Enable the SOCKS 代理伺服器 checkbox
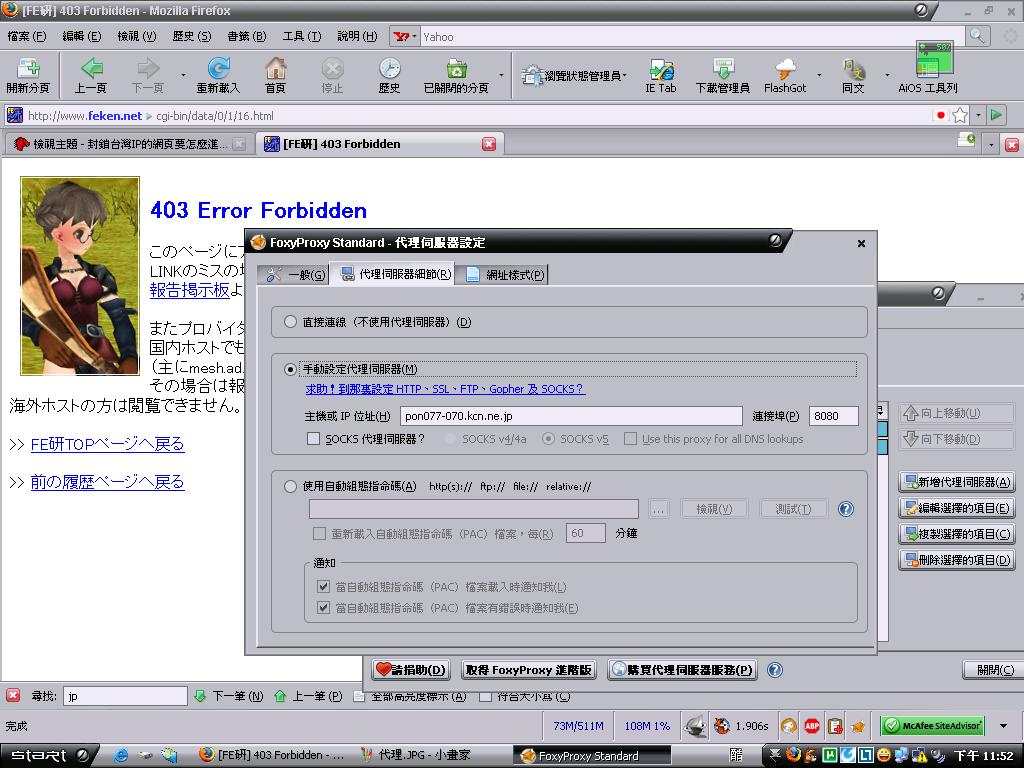 tap(314, 439)
